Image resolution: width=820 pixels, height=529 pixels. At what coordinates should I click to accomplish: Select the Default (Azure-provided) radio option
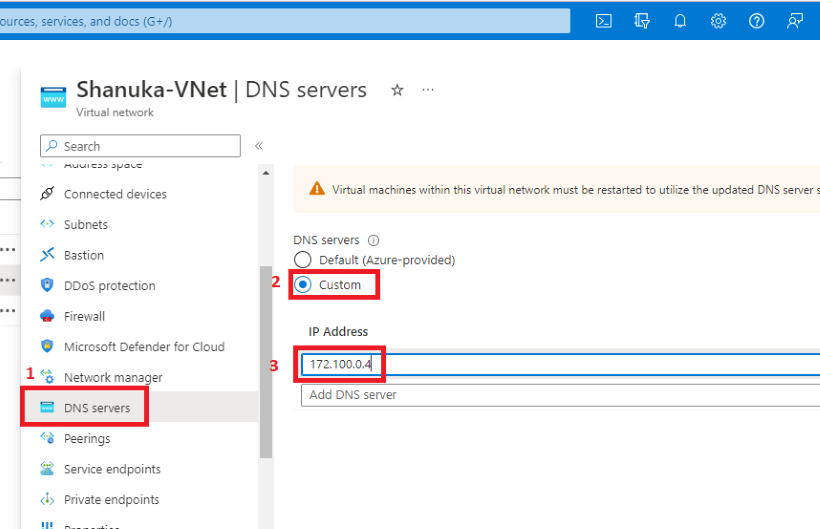(302, 259)
